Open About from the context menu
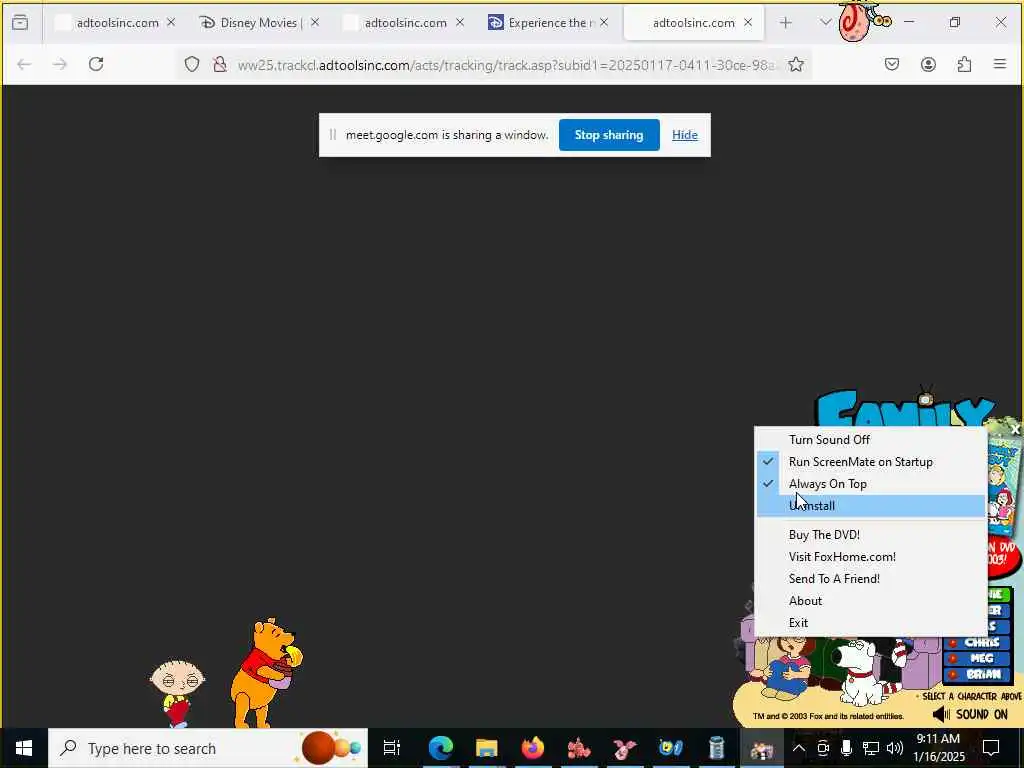 (871, 601)
